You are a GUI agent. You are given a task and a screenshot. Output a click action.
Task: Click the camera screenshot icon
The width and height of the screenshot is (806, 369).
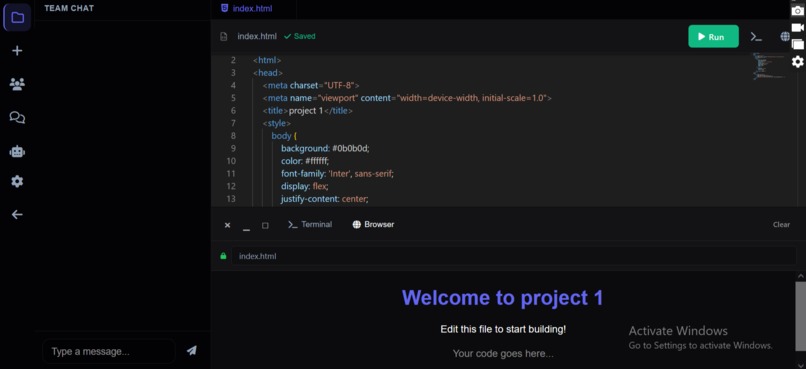click(x=797, y=10)
